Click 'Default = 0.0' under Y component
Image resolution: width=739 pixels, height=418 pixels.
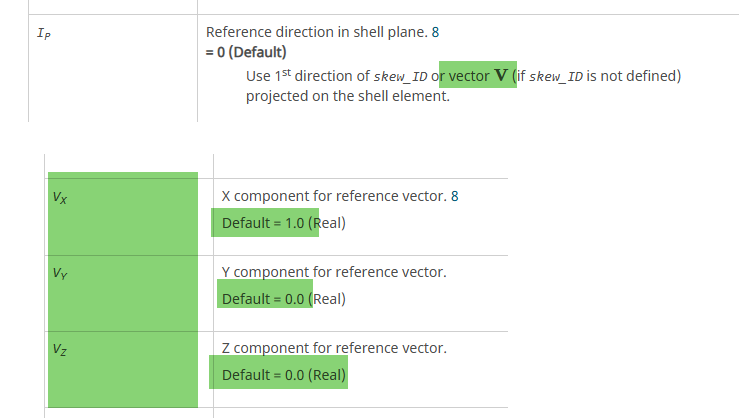(263, 298)
